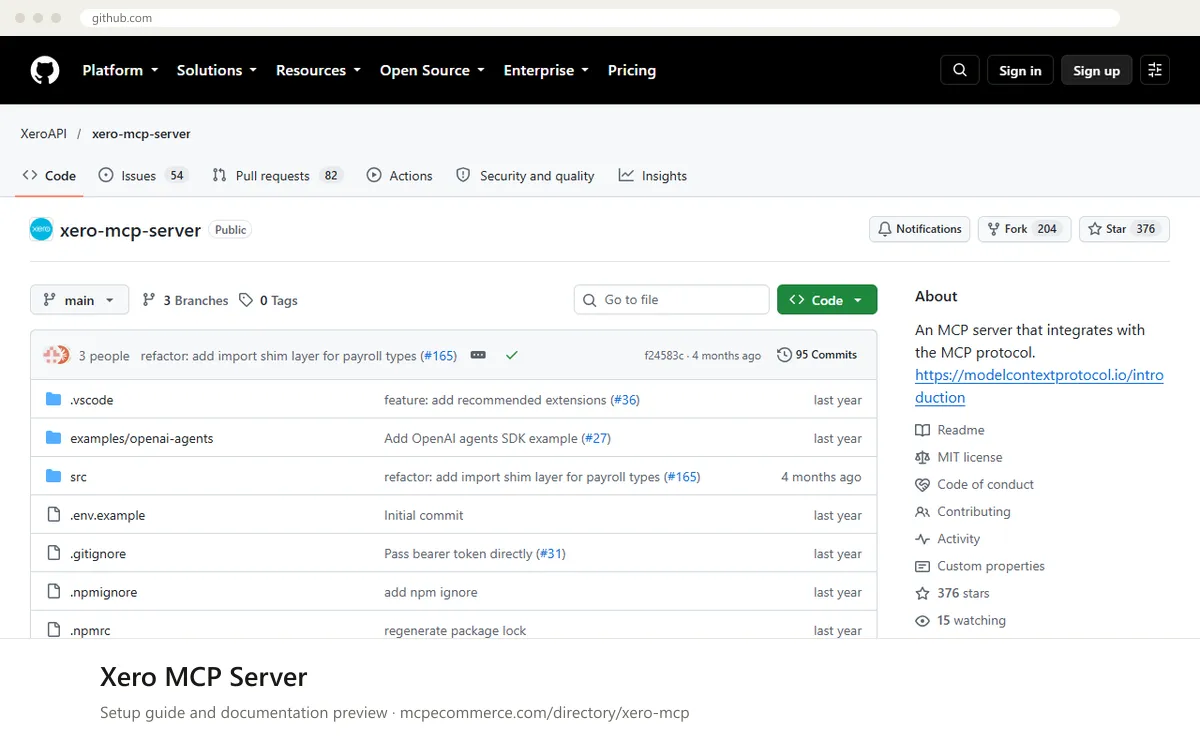Click the clock icon beside 95 Commits
This screenshot has height=750, width=1200.
pyautogui.click(x=785, y=355)
